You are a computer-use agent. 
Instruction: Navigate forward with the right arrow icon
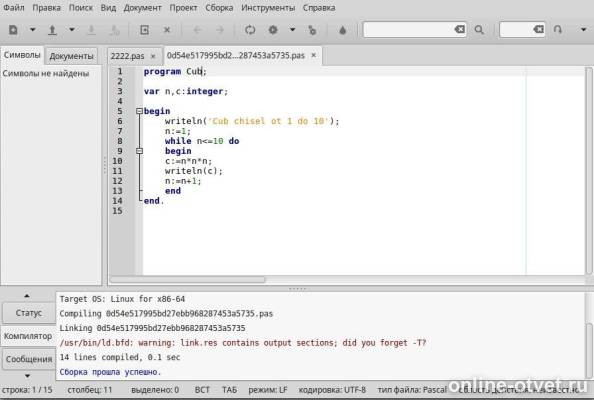click(x=220, y=30)
